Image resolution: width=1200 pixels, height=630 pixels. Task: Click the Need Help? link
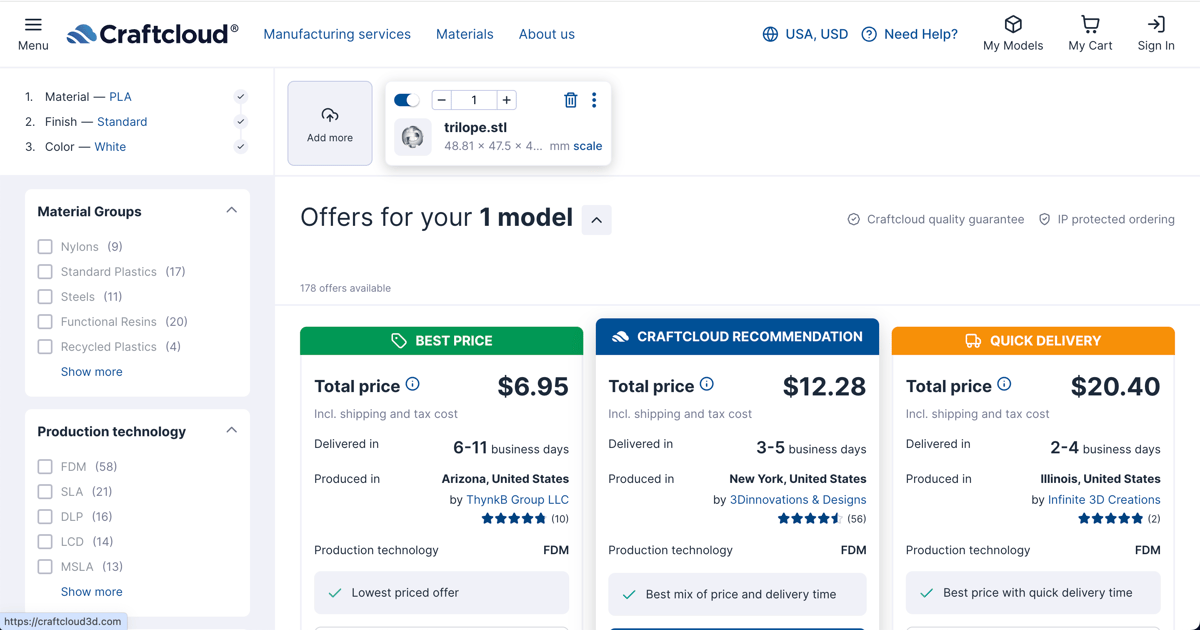921,34
